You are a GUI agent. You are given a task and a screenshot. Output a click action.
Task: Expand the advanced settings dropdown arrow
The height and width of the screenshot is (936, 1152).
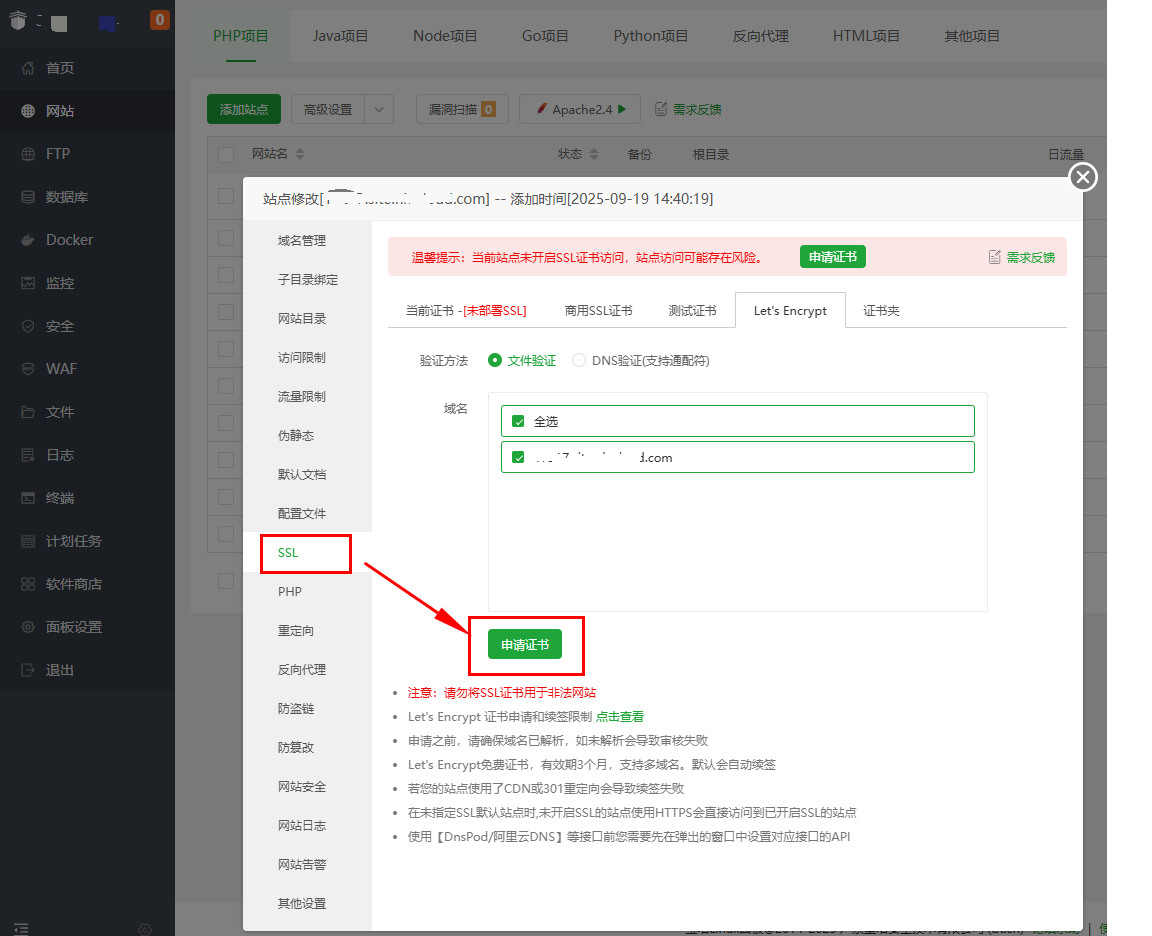(x=379, y=109)
